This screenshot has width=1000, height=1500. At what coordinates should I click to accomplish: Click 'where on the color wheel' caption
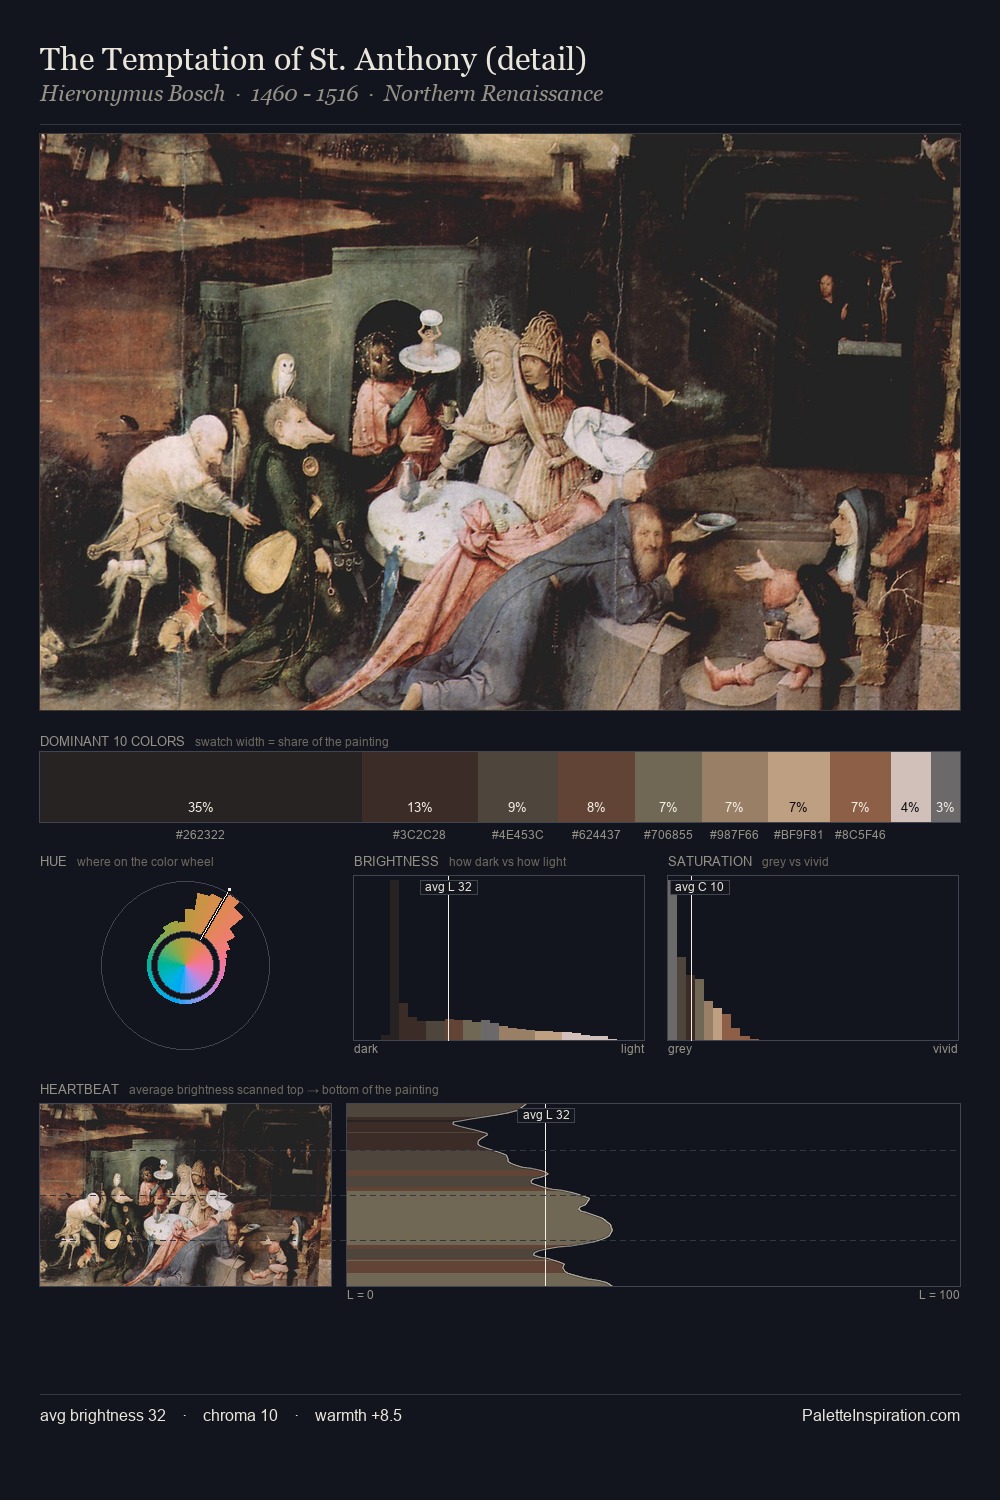145,862
